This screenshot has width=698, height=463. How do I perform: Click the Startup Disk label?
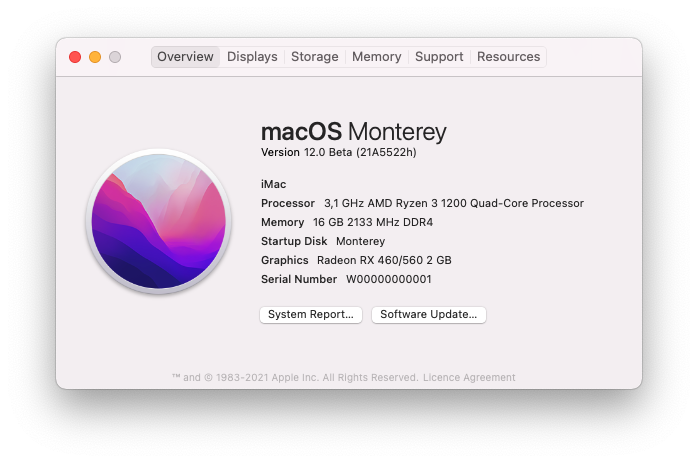point(294,241)
